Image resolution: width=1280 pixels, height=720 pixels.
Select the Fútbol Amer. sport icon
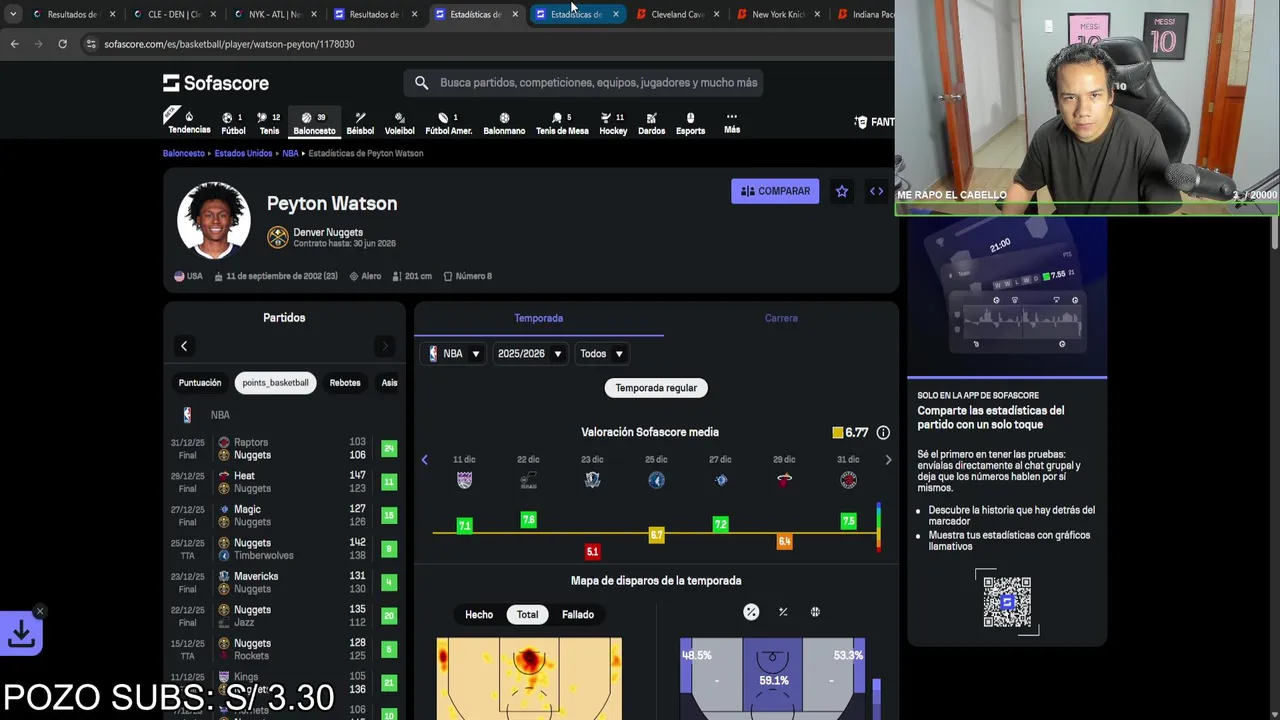448,123
